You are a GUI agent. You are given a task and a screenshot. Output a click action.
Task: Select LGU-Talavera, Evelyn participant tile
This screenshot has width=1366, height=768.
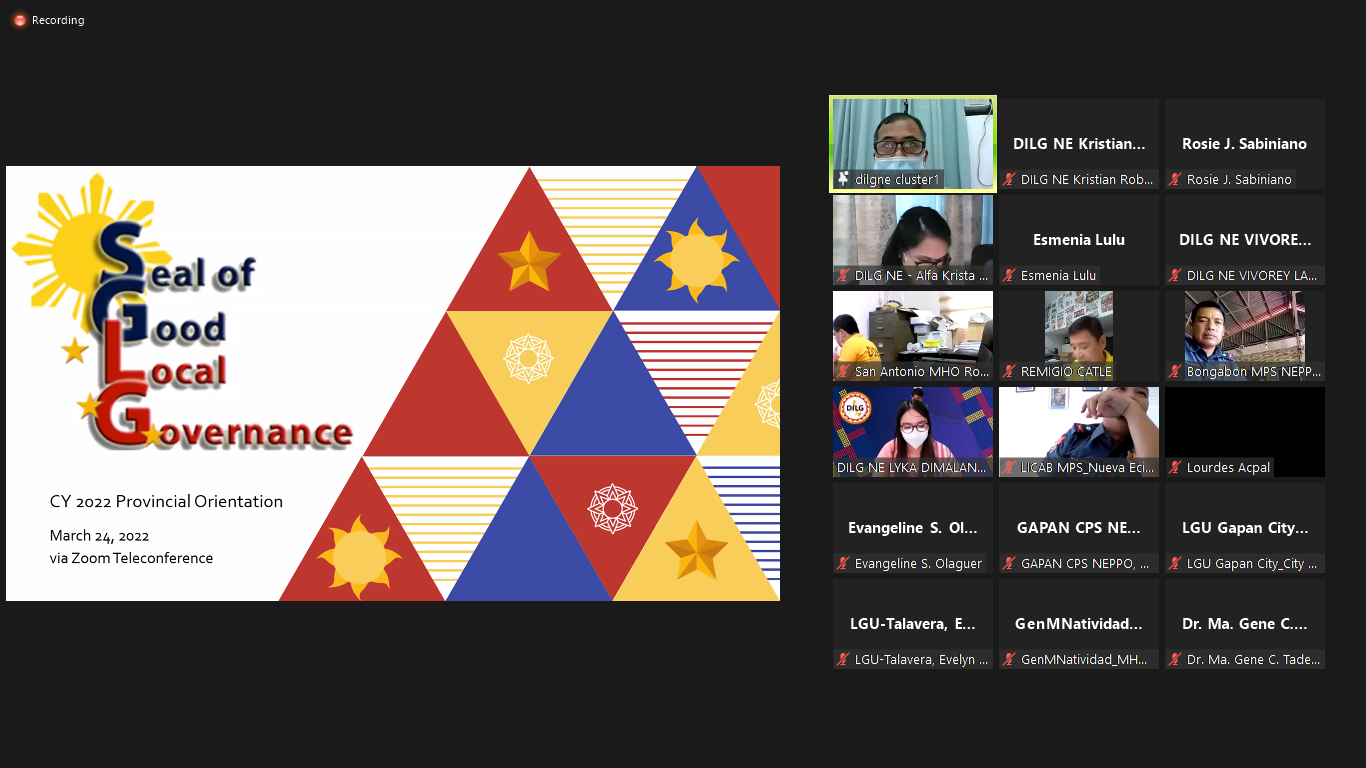point(913,624)
